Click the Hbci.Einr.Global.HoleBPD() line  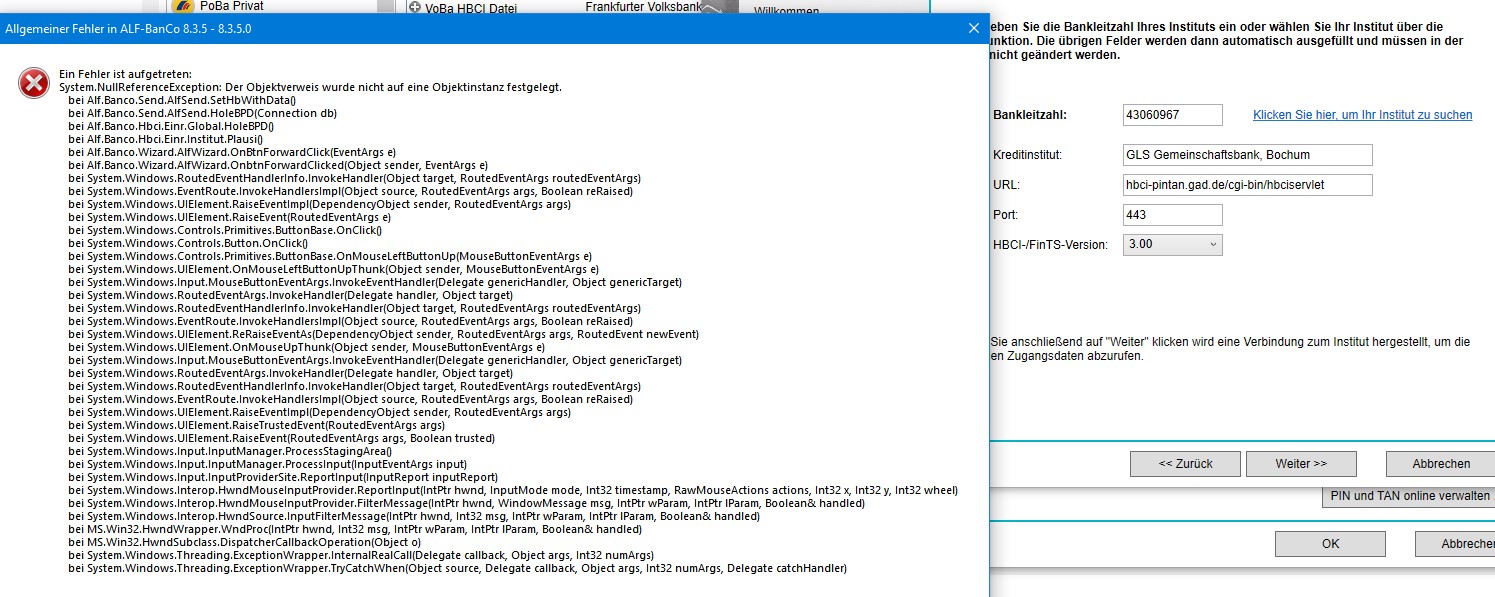click(171, 127)
